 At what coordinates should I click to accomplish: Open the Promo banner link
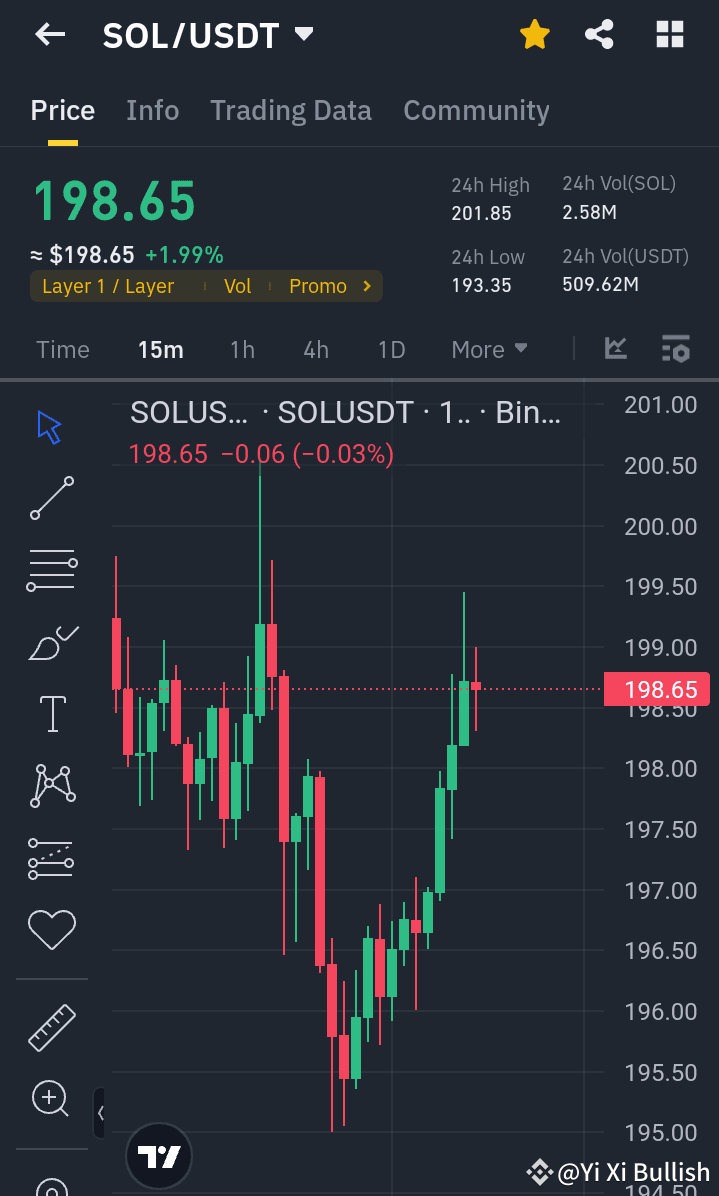318,286
